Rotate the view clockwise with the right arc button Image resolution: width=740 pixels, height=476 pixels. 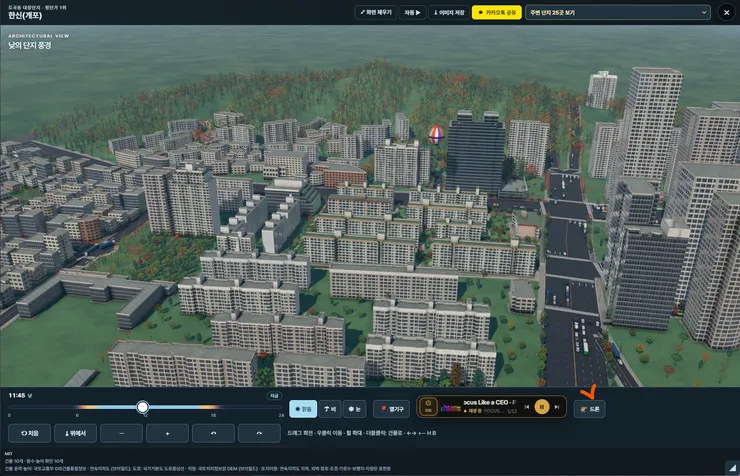[x=259, y=433]
